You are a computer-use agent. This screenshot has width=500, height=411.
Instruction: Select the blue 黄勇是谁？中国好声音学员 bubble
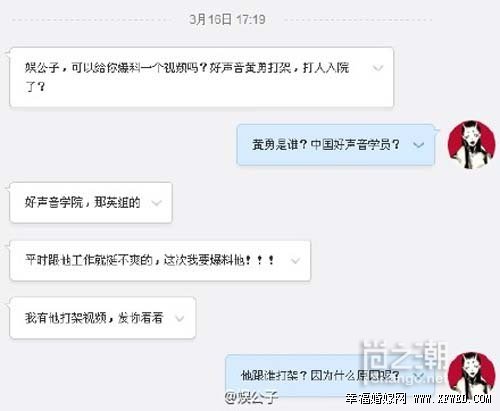336,145
